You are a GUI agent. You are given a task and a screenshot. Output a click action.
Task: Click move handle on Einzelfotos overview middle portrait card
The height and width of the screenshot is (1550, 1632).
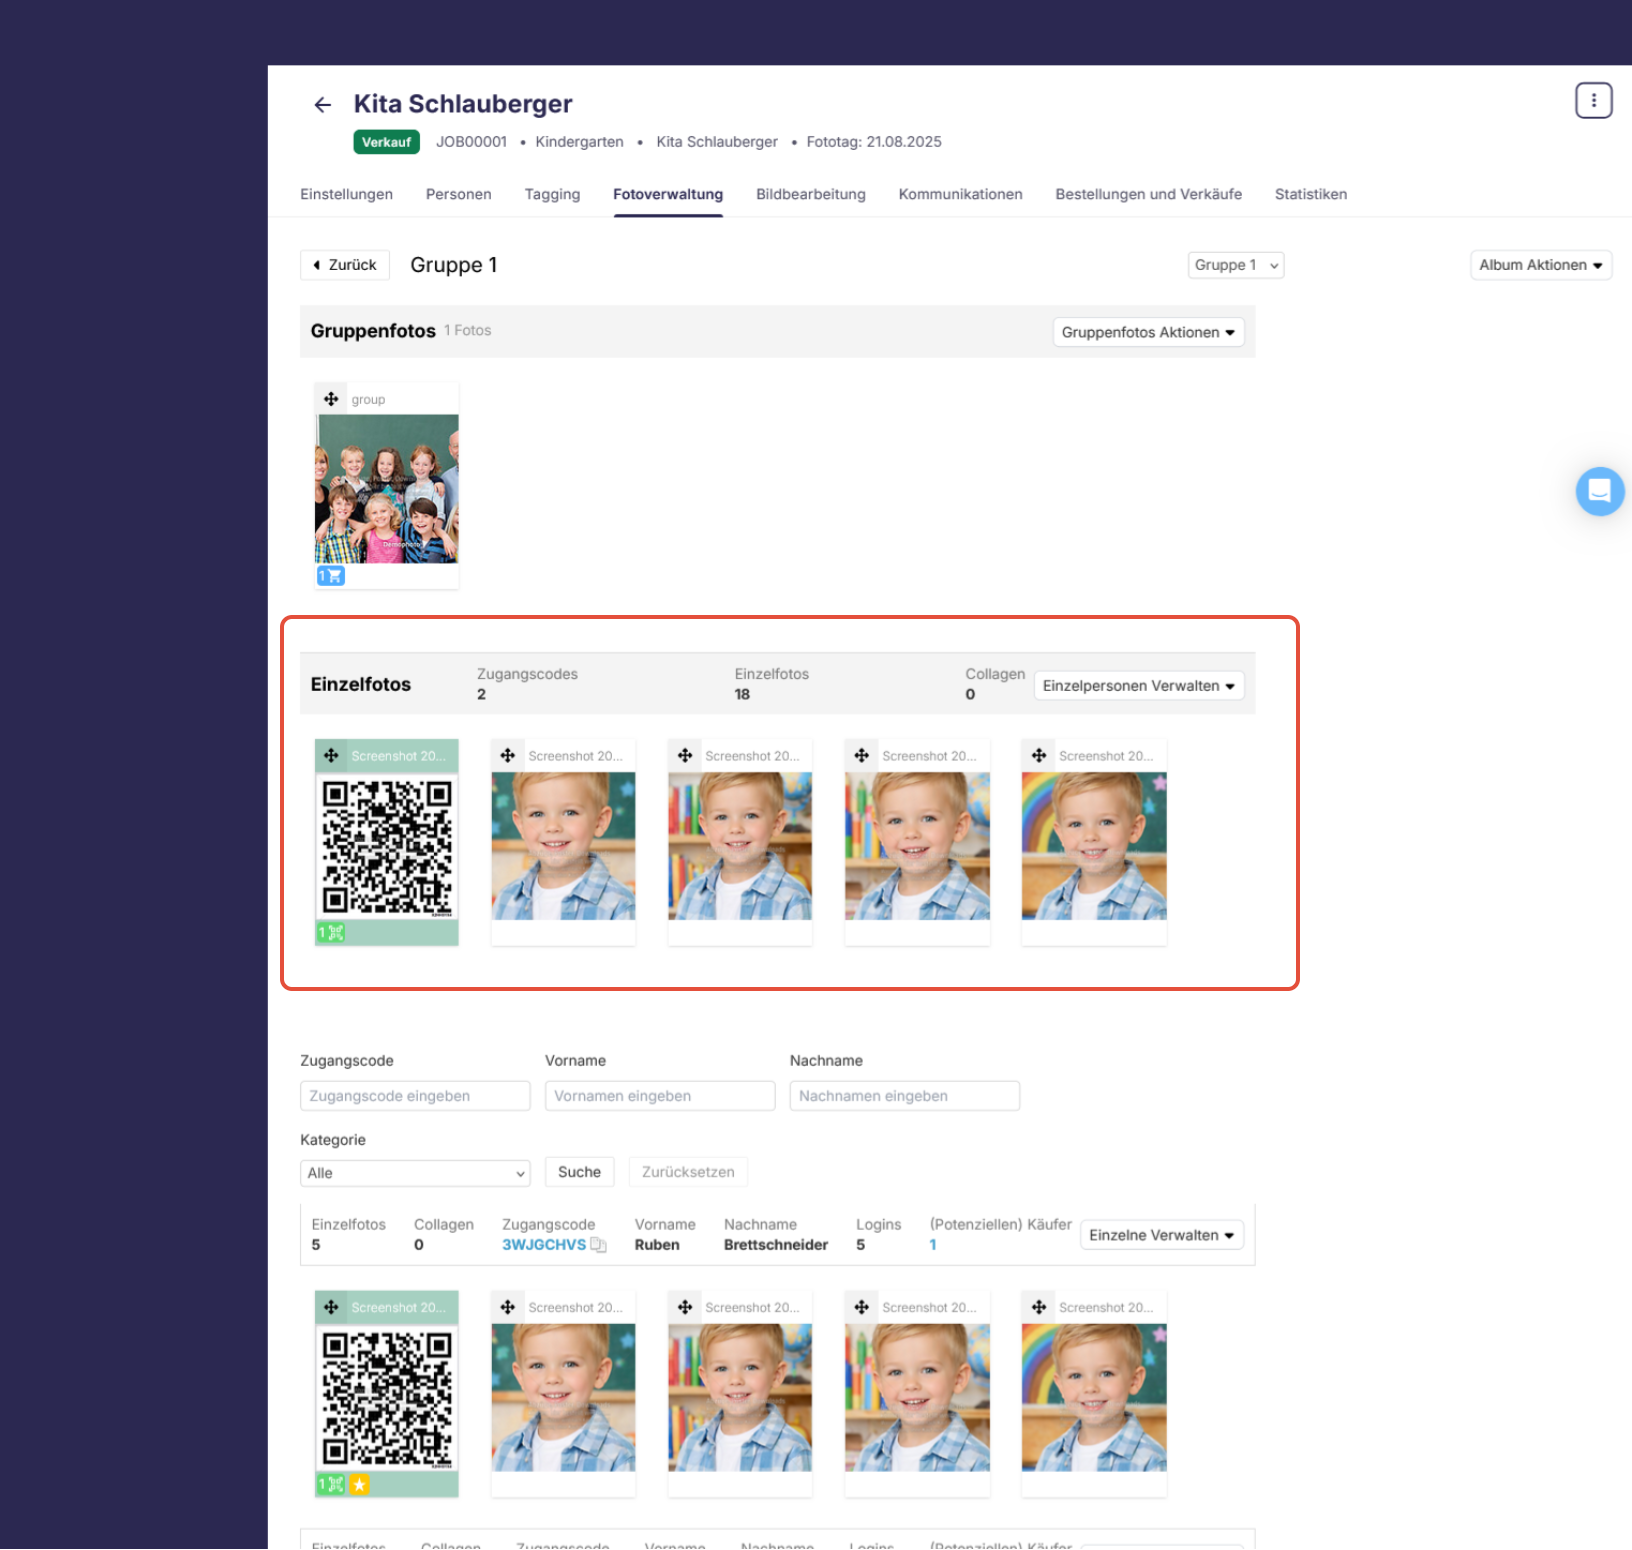[685, 756]
